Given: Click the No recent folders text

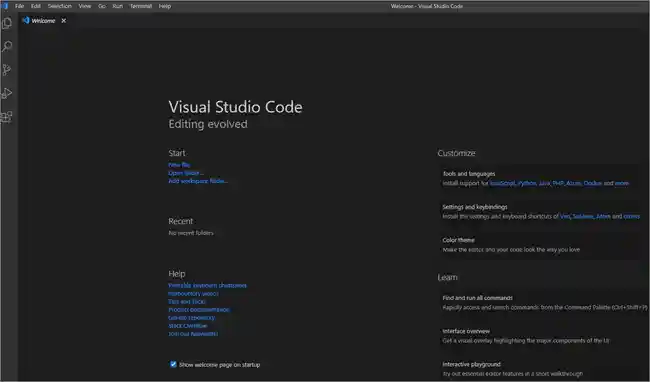Looking at the screenshot, I should click(x=191, y=233).
